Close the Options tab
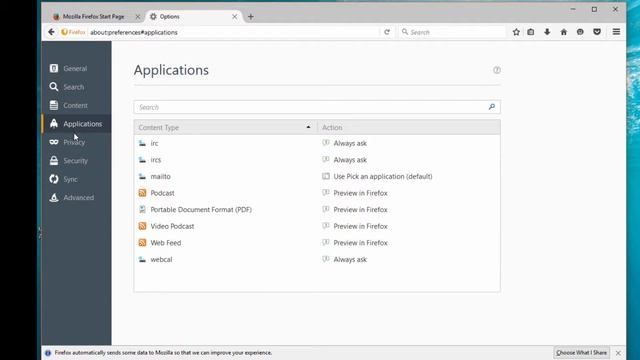The width and height of the screenshot is (640, 360). pyautogui.click(x=235, y=17)
